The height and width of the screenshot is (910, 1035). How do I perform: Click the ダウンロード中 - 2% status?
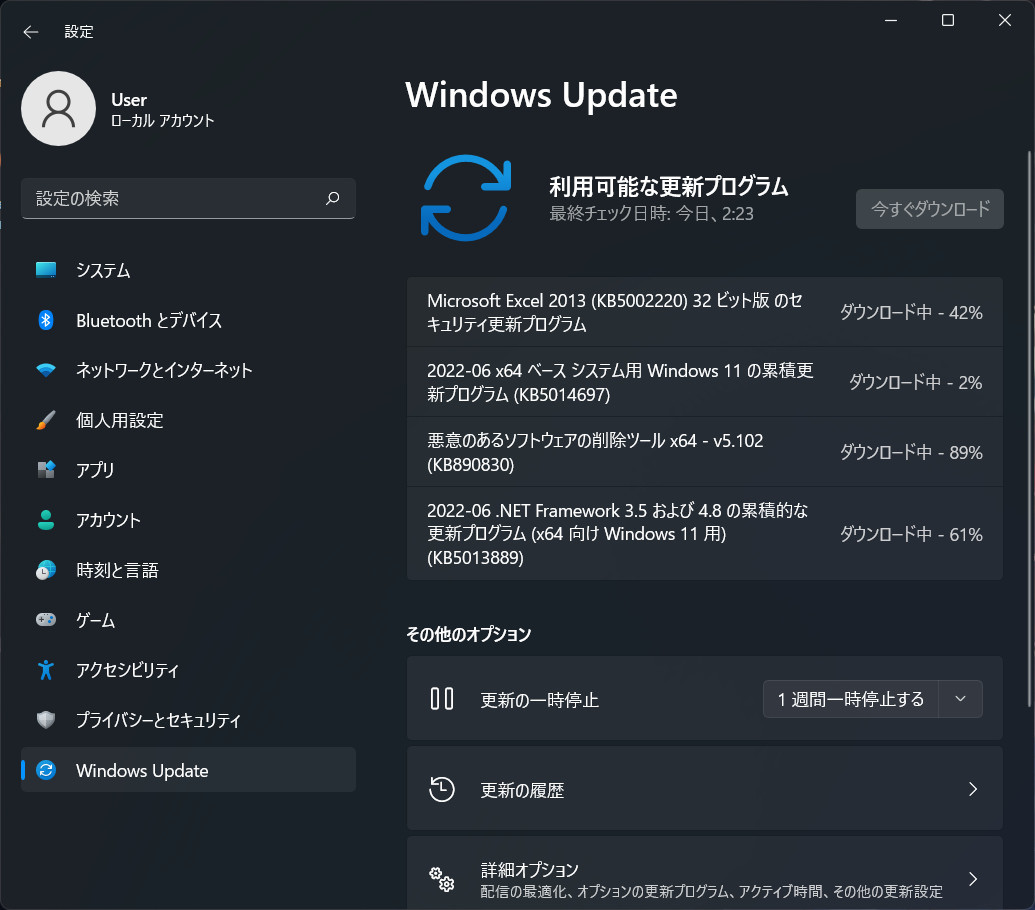(x=916, y=382)
